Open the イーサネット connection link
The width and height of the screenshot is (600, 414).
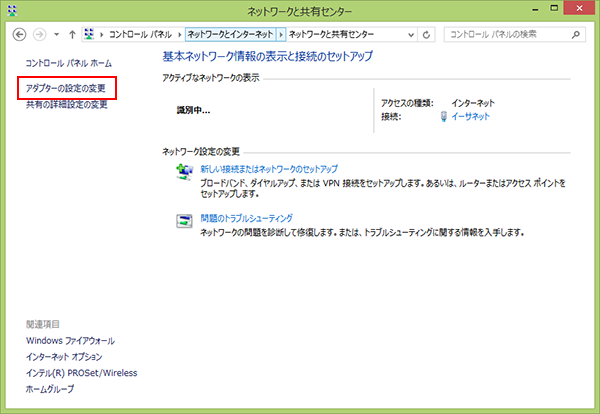470,116
